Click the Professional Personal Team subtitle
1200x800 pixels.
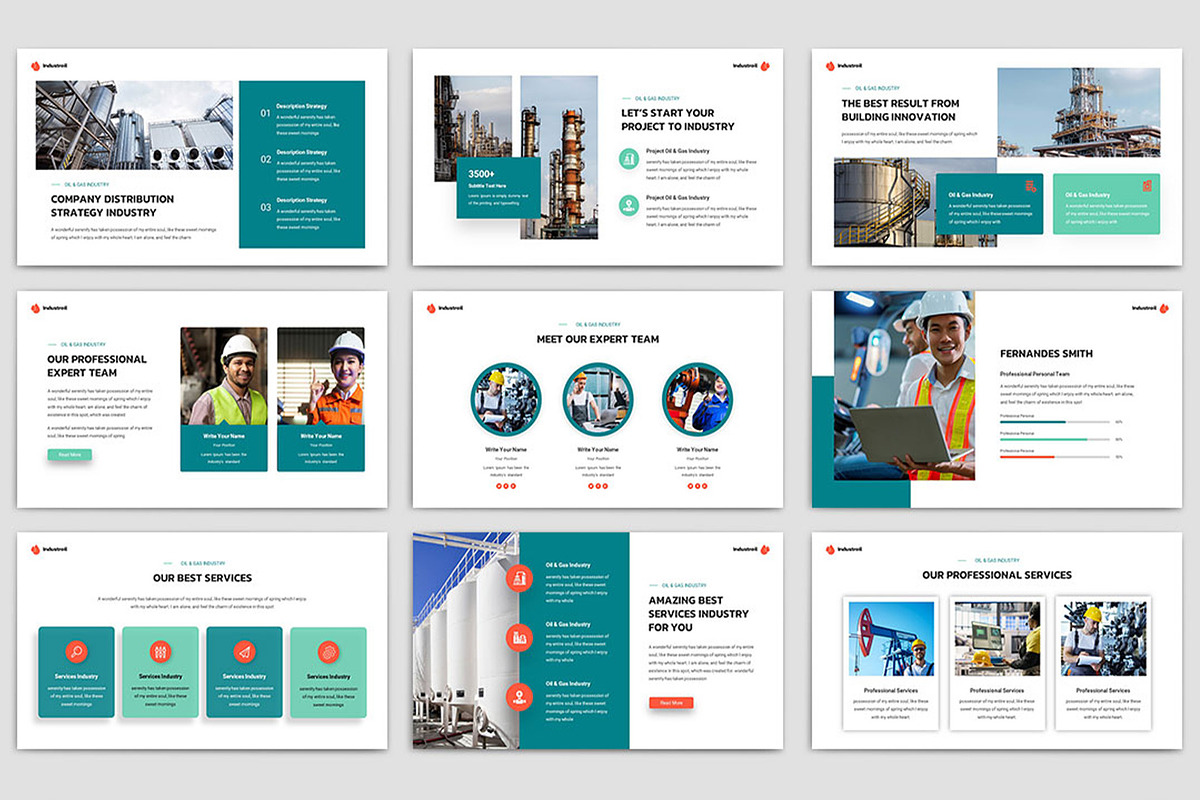click(1034, 373)
